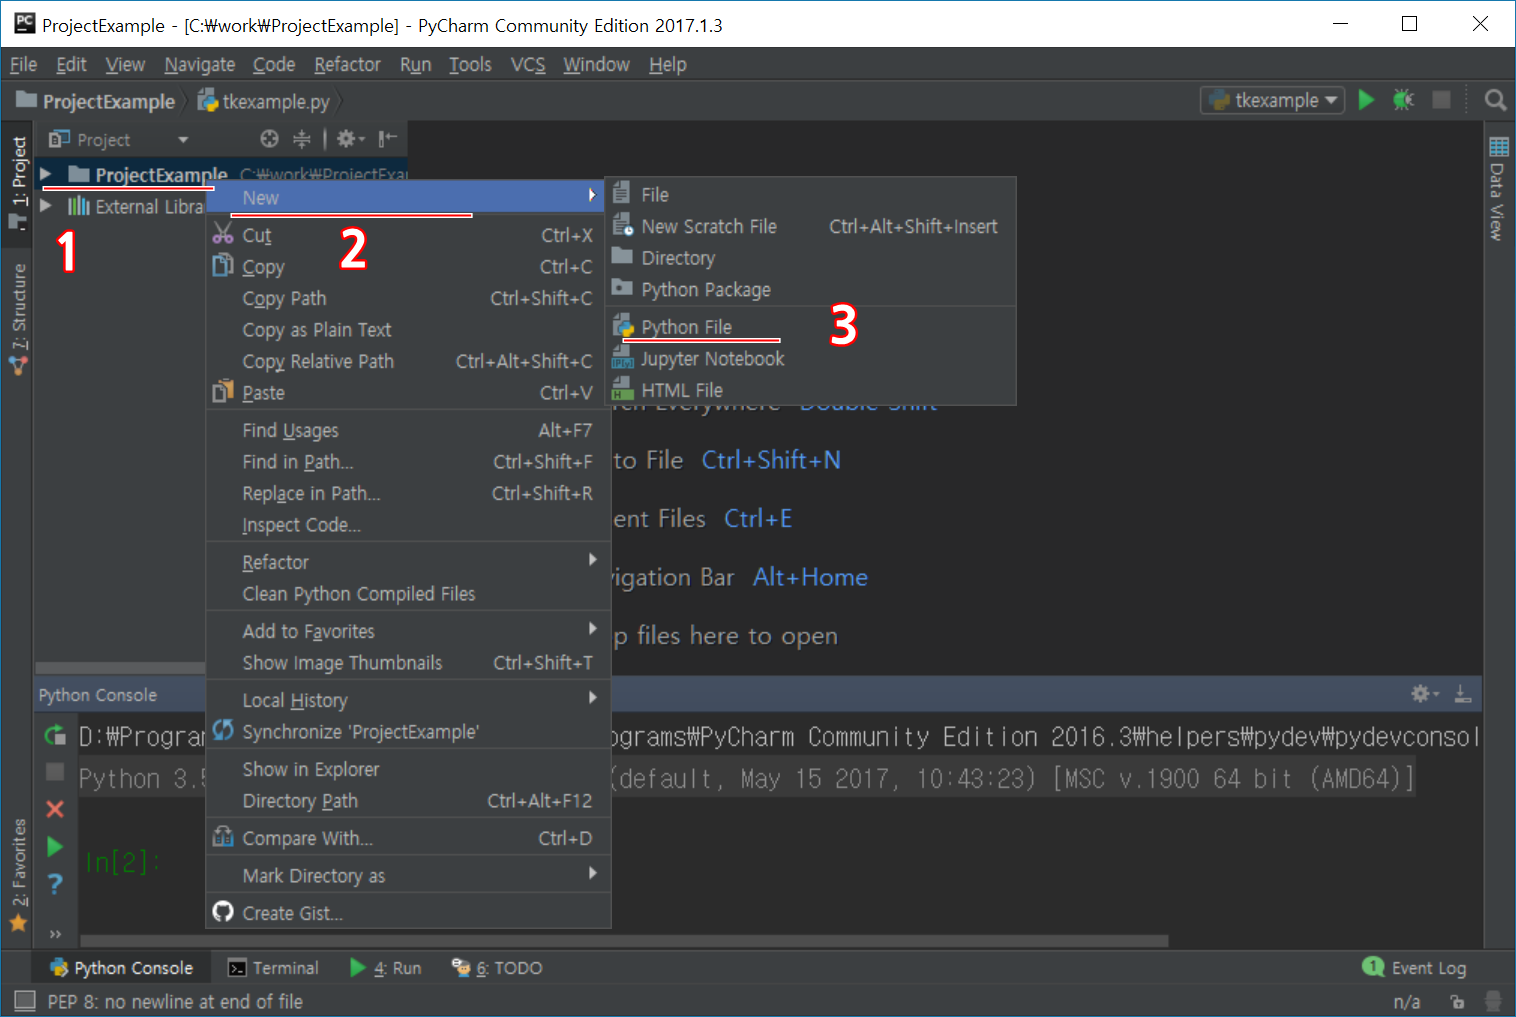Select Show in Explorer menu entry

click(x=311, y=769)
